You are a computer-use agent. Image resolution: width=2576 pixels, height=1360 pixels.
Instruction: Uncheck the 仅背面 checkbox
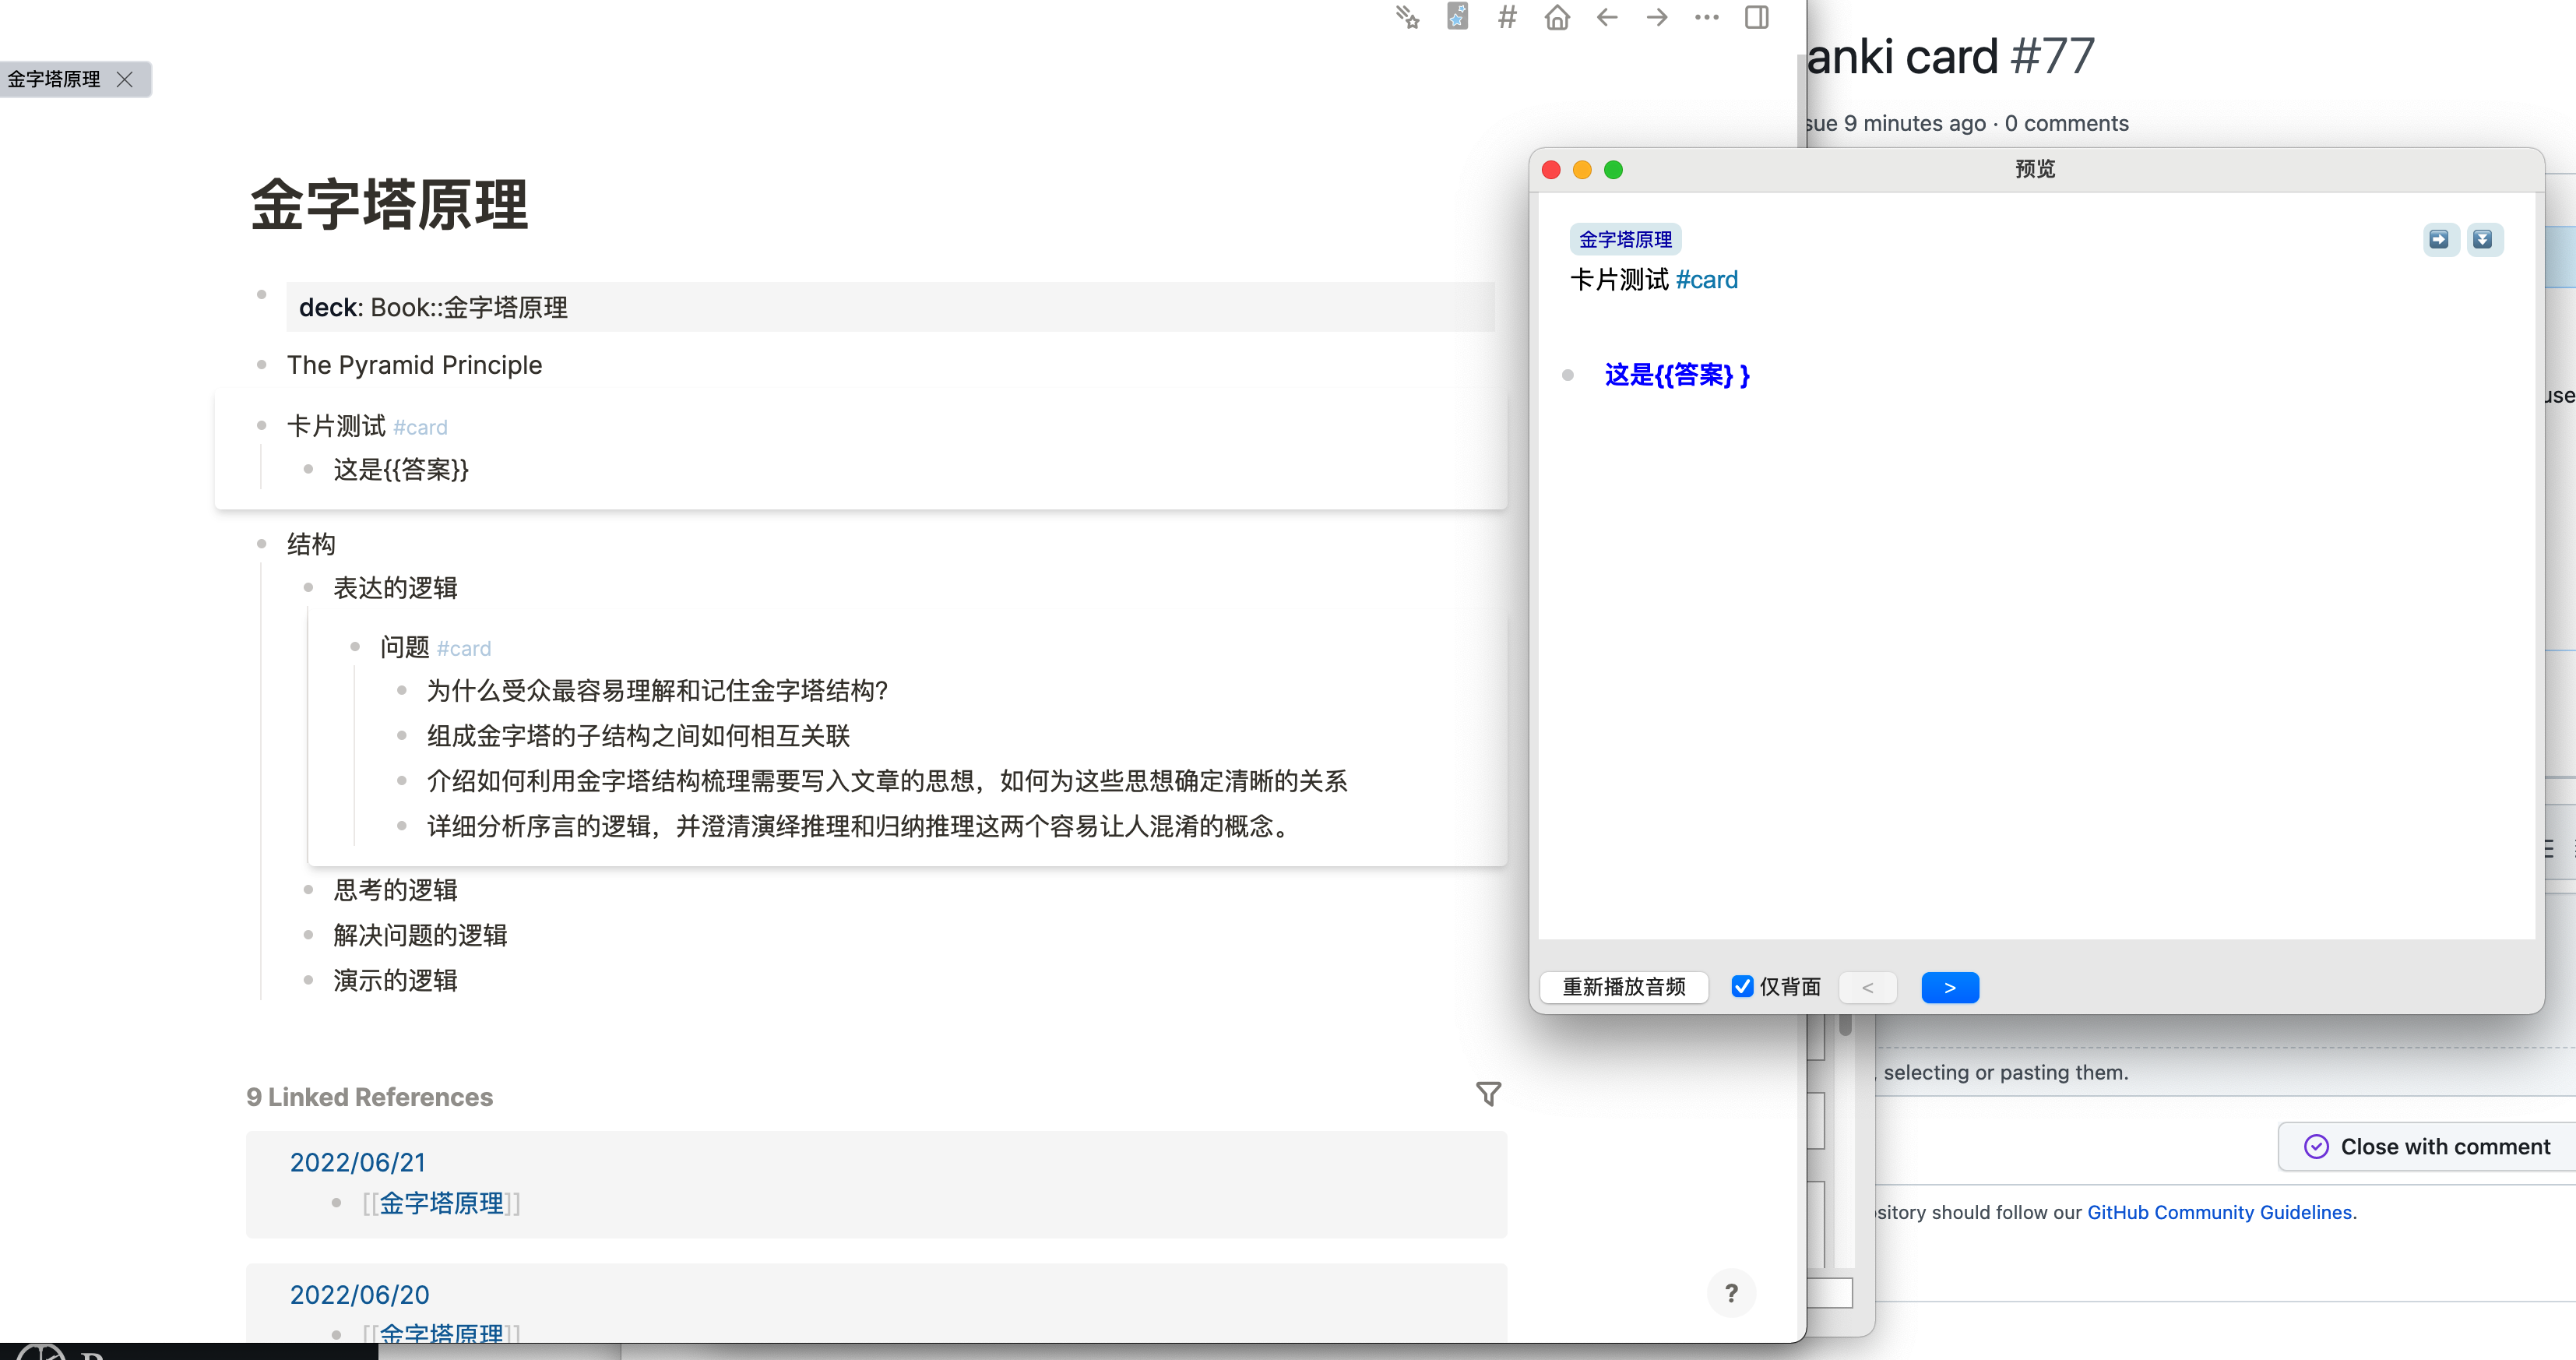tap(1742, 987)
